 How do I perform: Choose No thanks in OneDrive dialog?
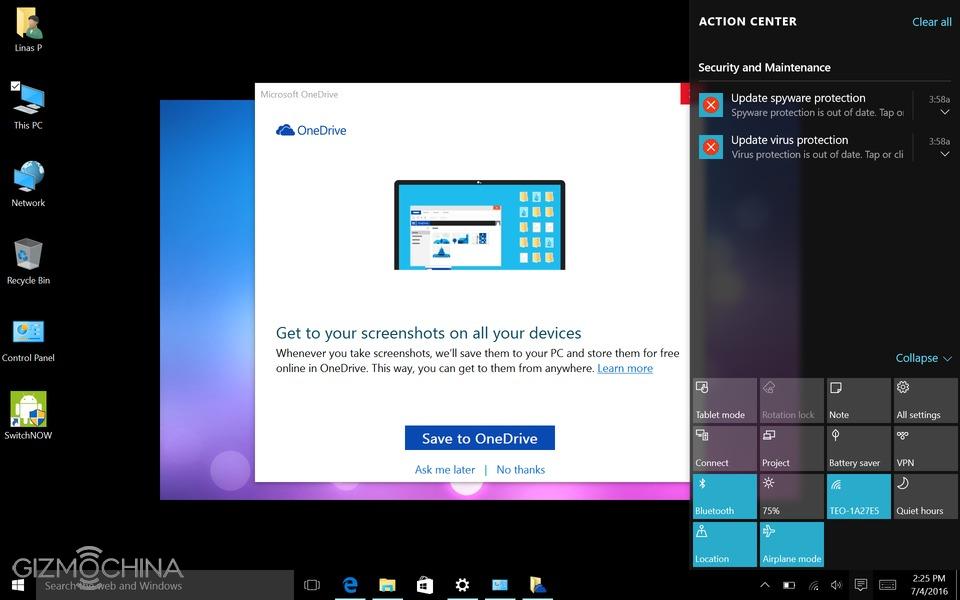tap(520, 469)
